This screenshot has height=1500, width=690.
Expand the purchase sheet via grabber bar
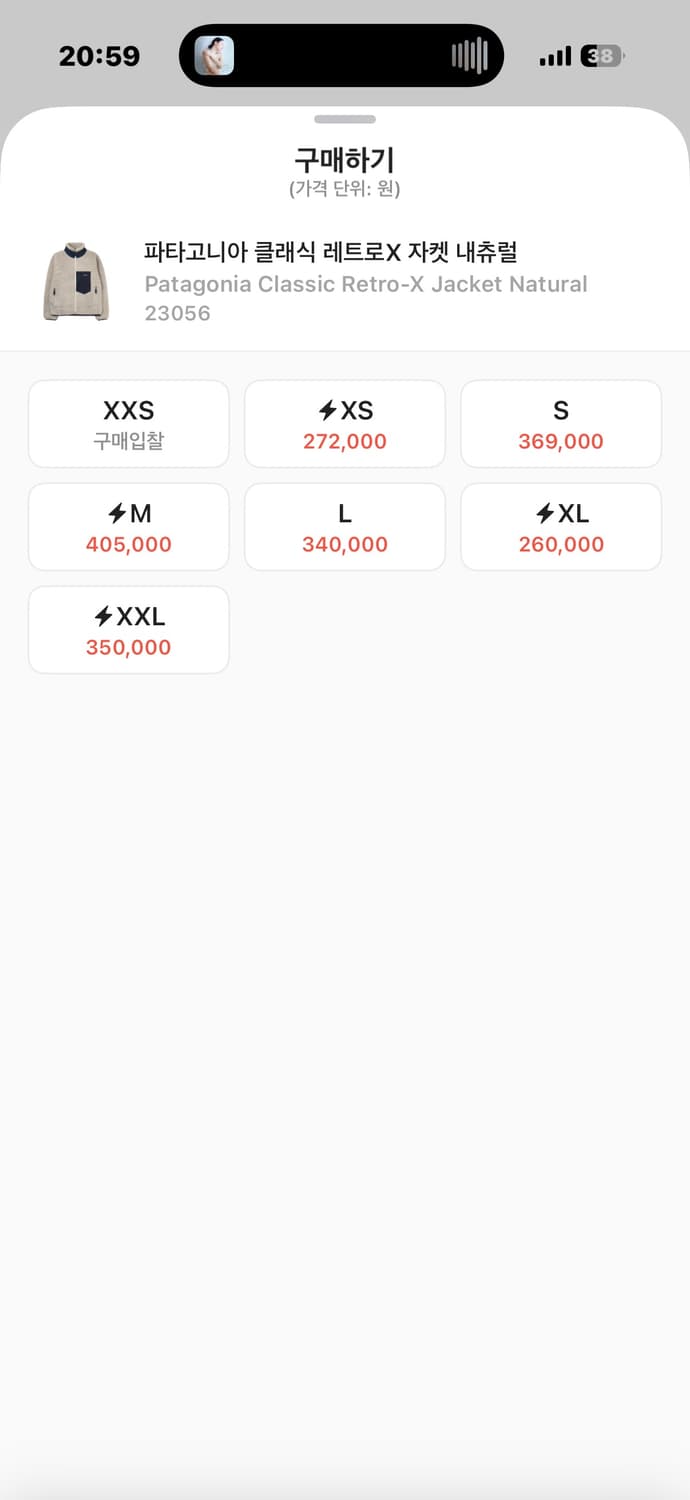pos(345,119)
